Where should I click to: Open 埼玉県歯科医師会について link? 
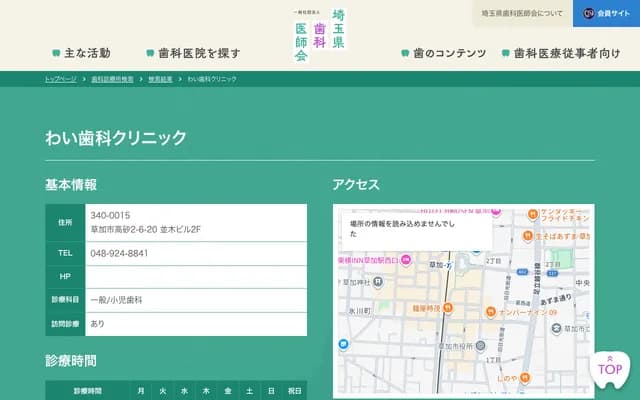(521, 14)
